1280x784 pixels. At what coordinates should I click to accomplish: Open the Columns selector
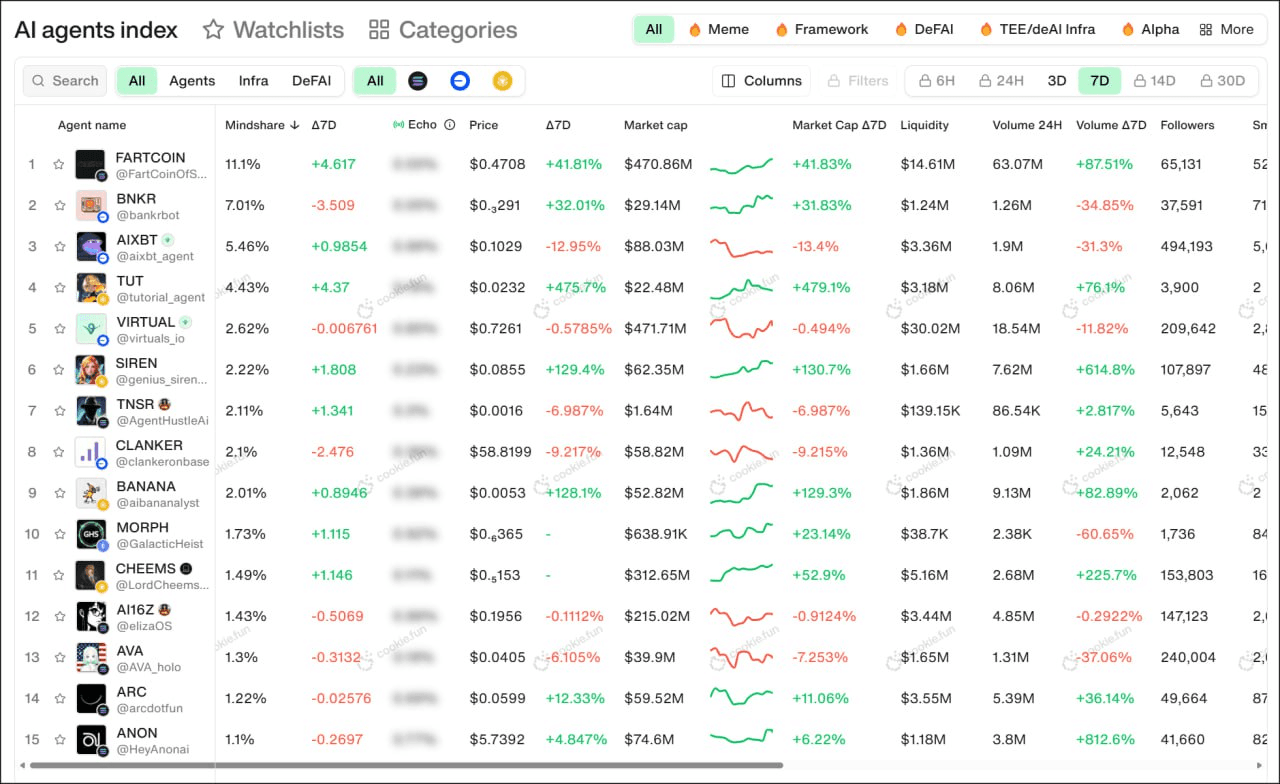[762, 81]
